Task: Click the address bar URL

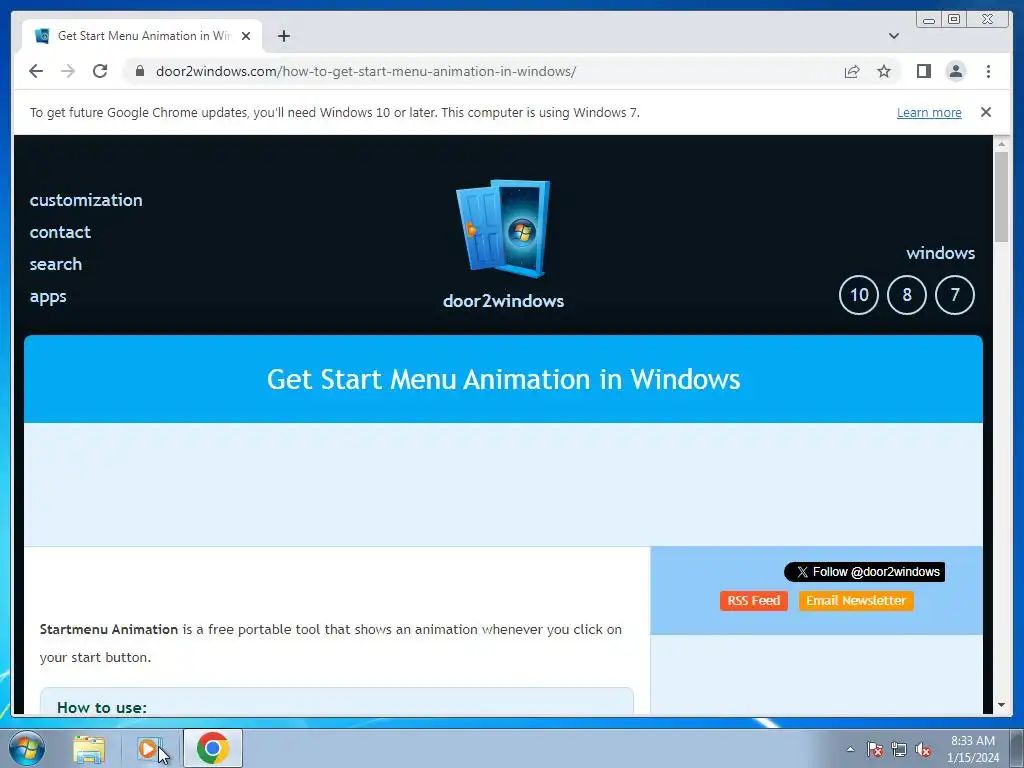Action: pos(366,71)
